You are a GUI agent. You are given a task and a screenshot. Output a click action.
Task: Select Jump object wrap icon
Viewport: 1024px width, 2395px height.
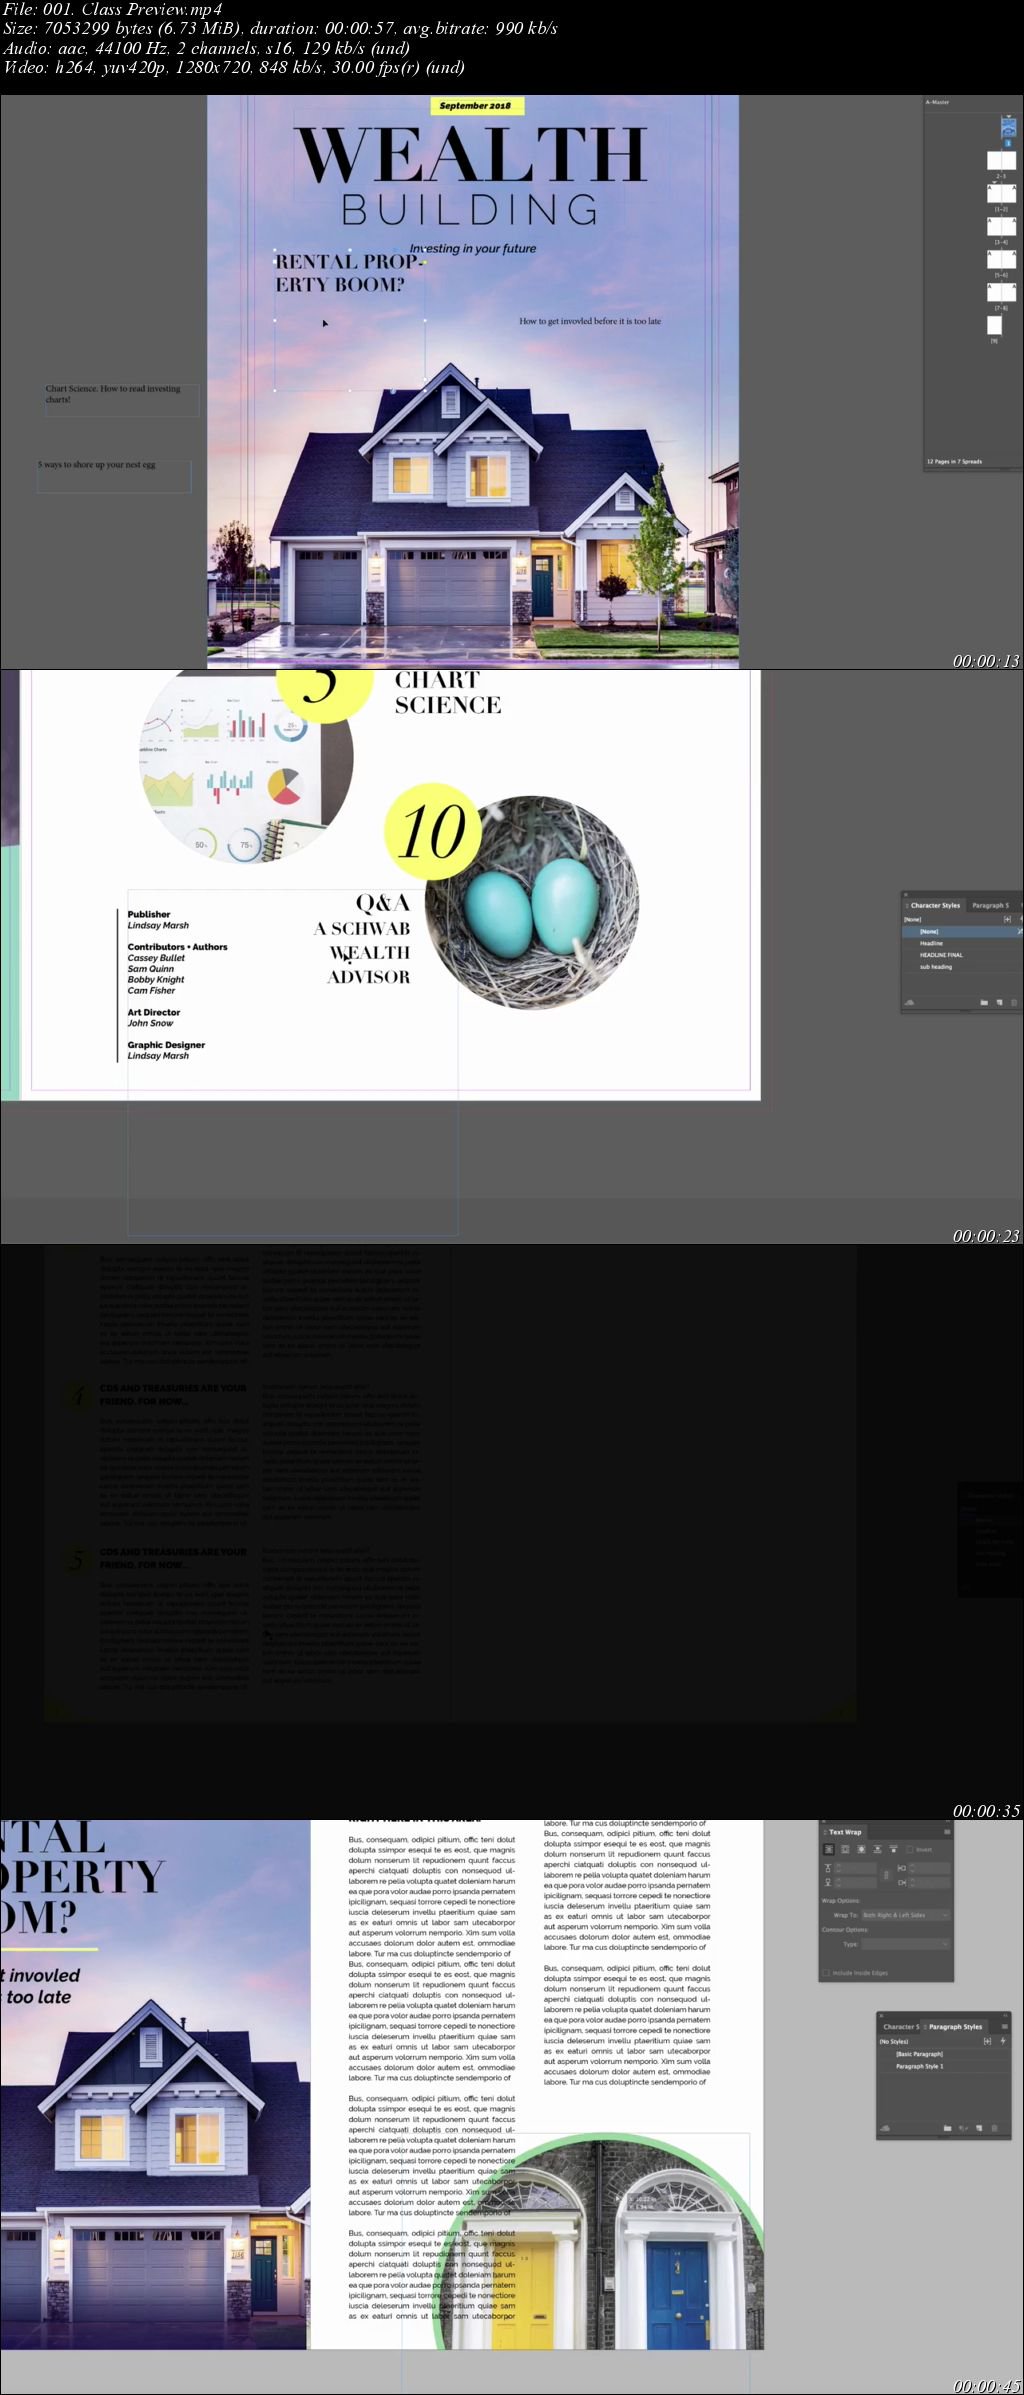(877, 1849)
